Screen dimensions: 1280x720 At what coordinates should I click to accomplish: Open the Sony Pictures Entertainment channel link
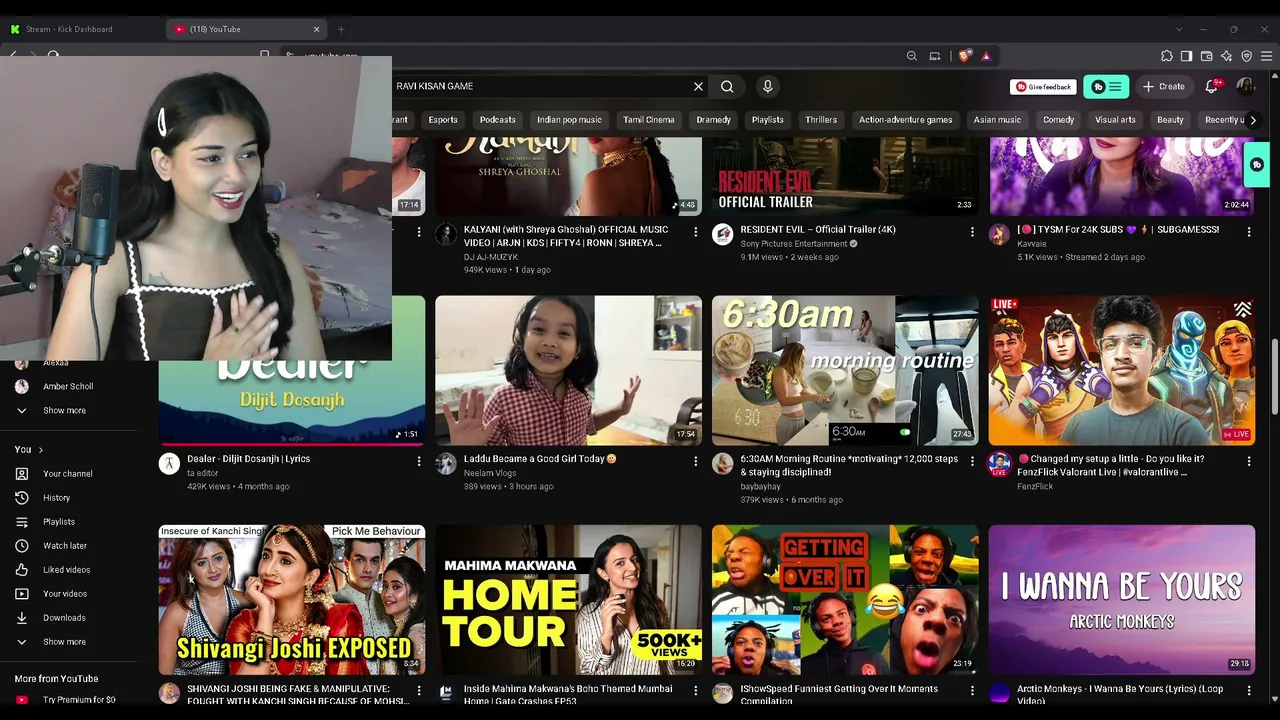click(x=794, y=244)
